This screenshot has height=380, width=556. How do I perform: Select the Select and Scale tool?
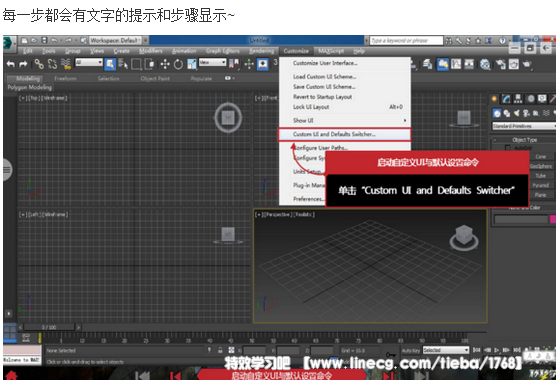191,64
